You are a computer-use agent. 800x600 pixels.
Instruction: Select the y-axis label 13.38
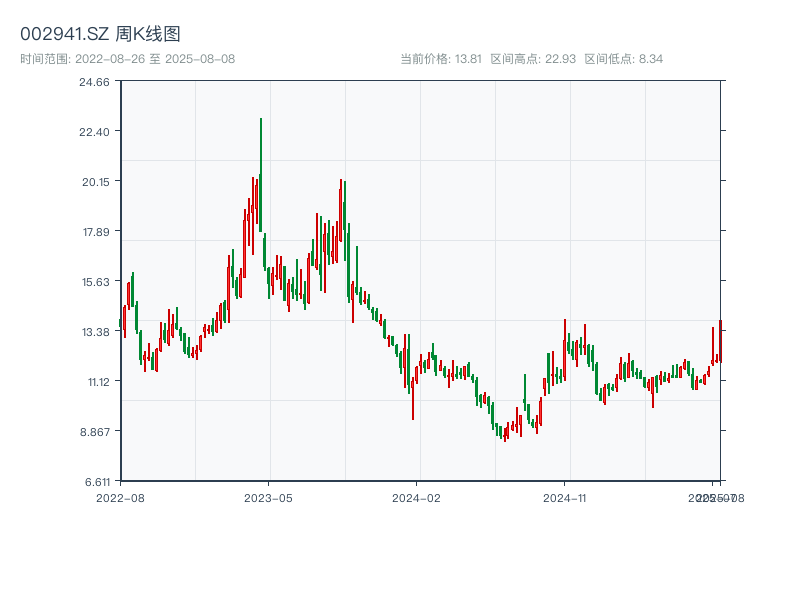(x=95, y=332)
